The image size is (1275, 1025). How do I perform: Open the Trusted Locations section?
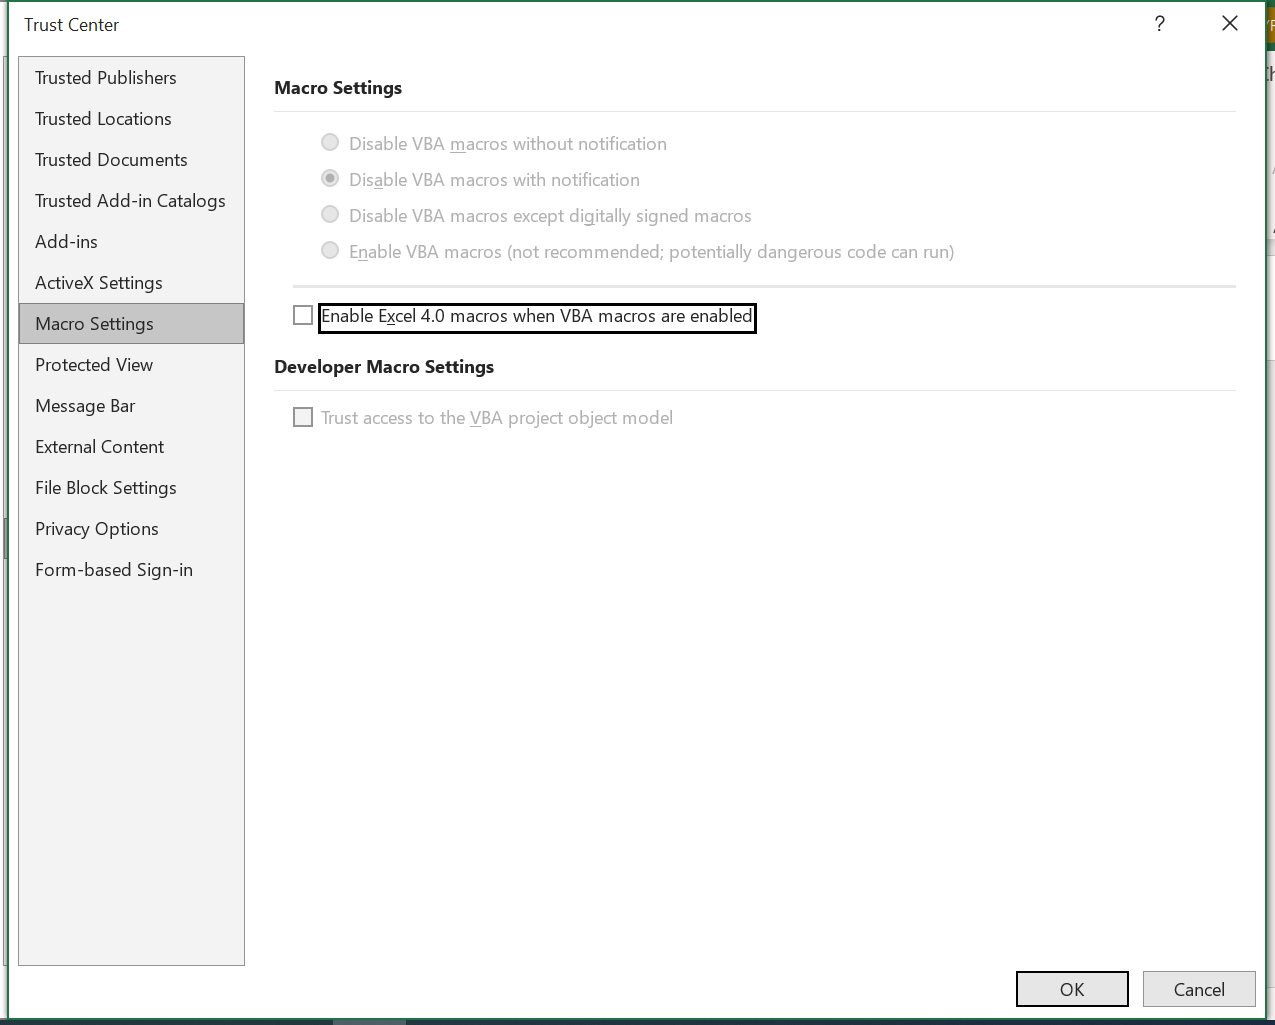(131, 119)
